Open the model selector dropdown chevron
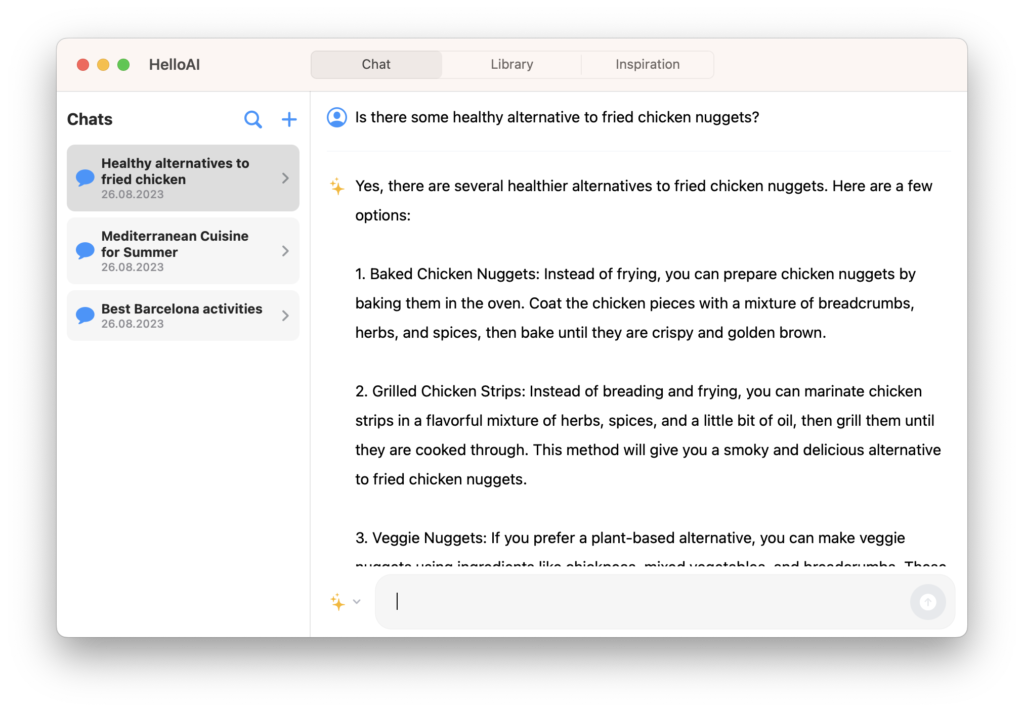The height and width of the screenshot is (712, 1024). (357, 602)
